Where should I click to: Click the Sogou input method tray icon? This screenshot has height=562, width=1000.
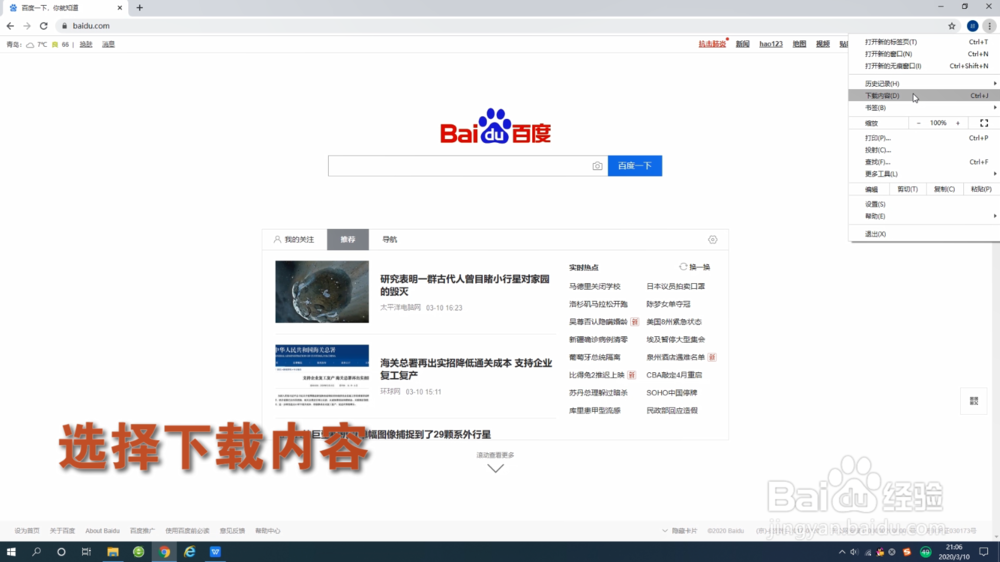(x=907, y=552)
